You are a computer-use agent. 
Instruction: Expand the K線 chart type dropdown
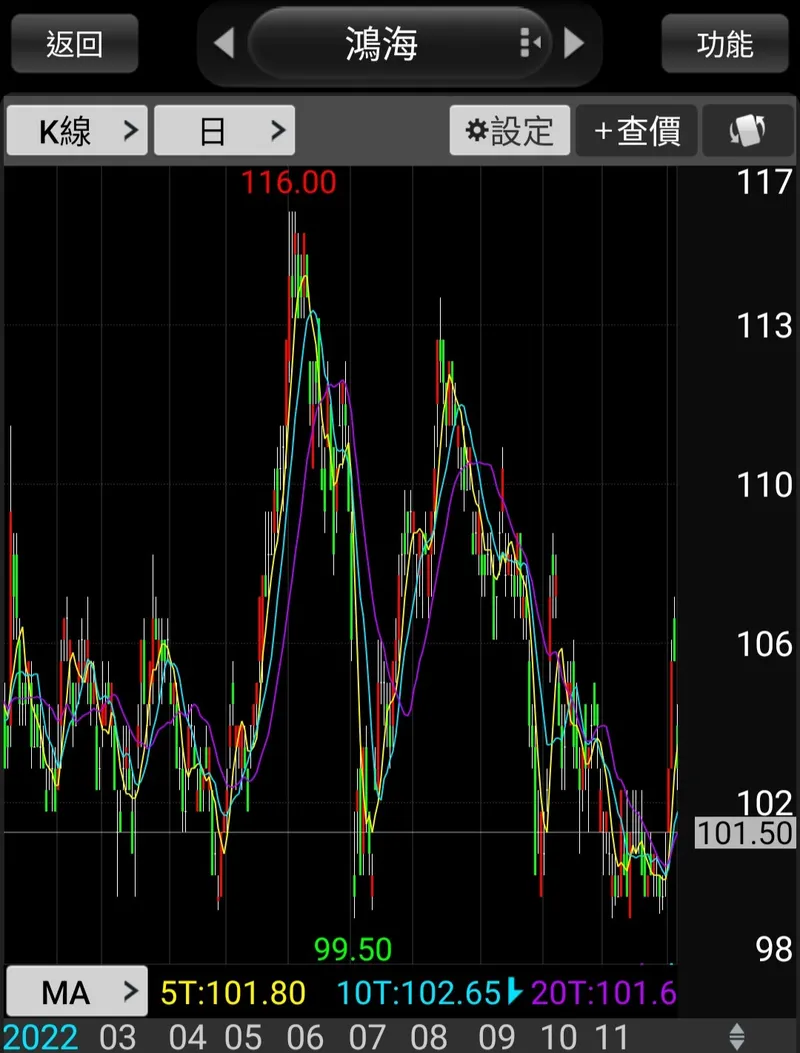77,130
